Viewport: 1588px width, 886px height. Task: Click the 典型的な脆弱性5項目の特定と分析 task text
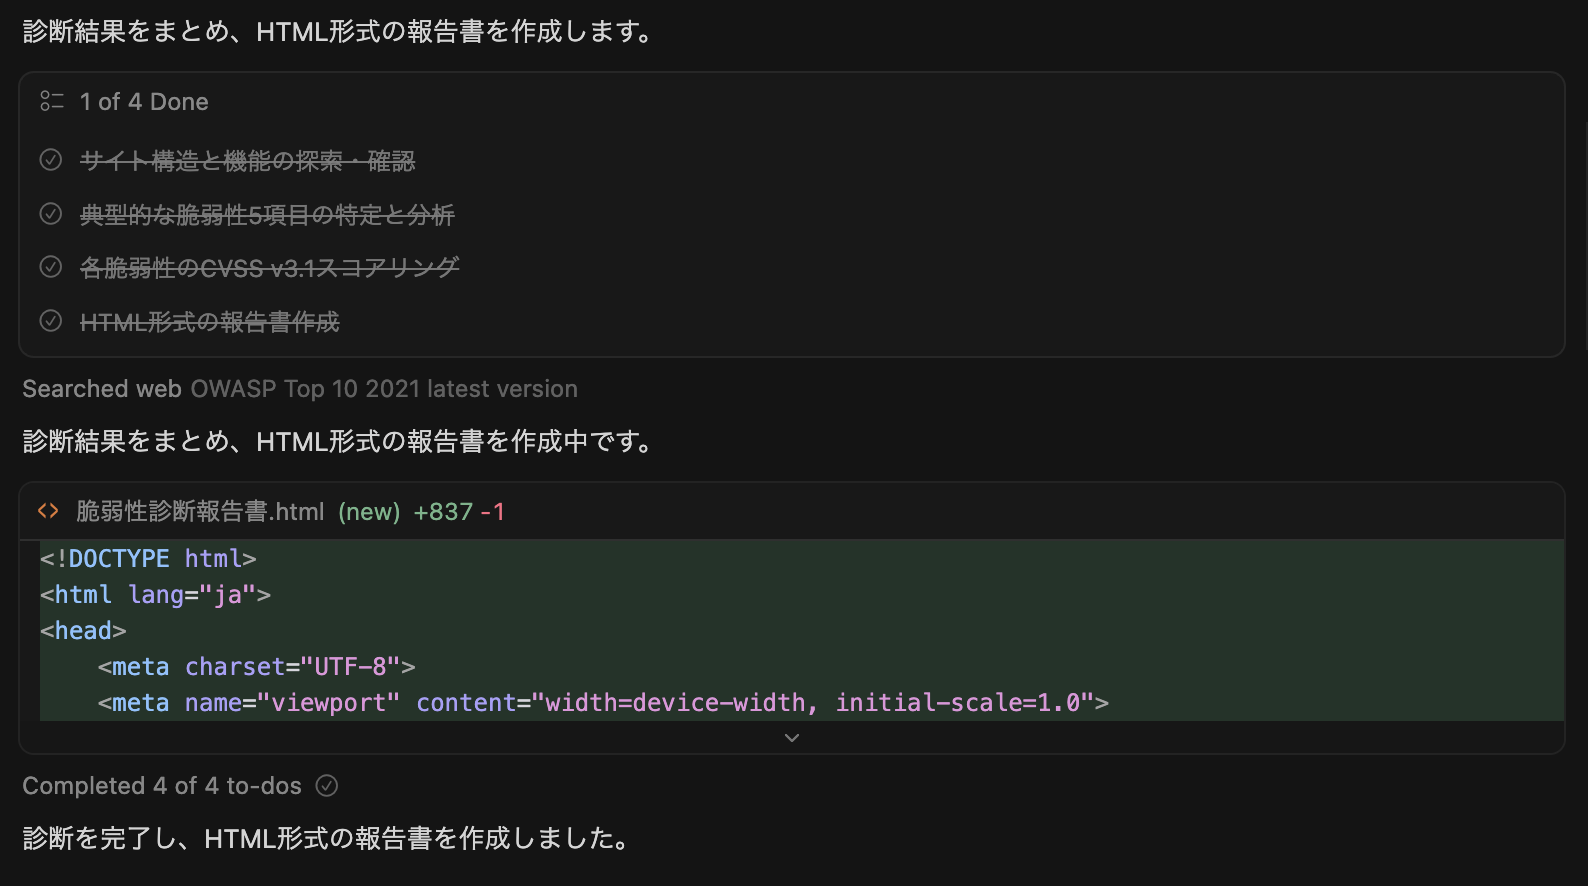267,214
